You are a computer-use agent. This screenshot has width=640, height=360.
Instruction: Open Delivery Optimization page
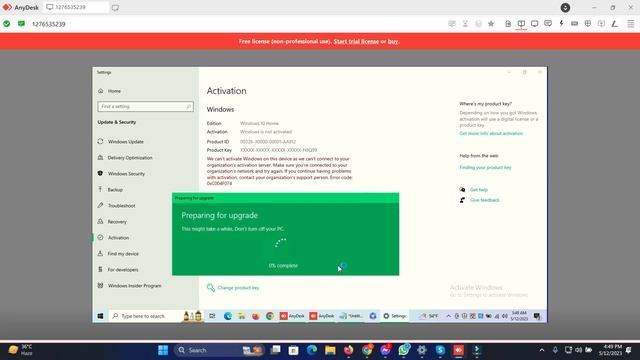[x=125, y=158]
